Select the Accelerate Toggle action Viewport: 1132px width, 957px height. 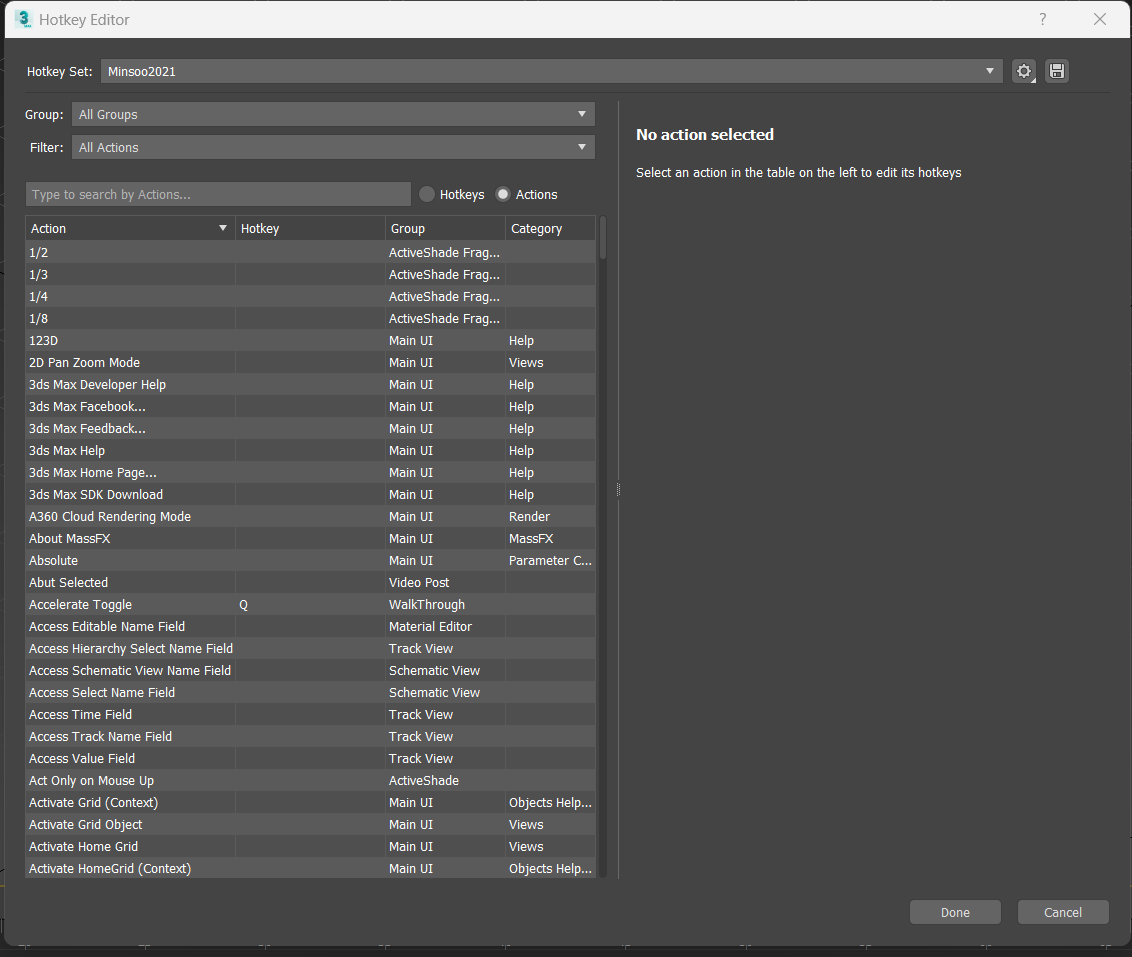click(310, 605)
